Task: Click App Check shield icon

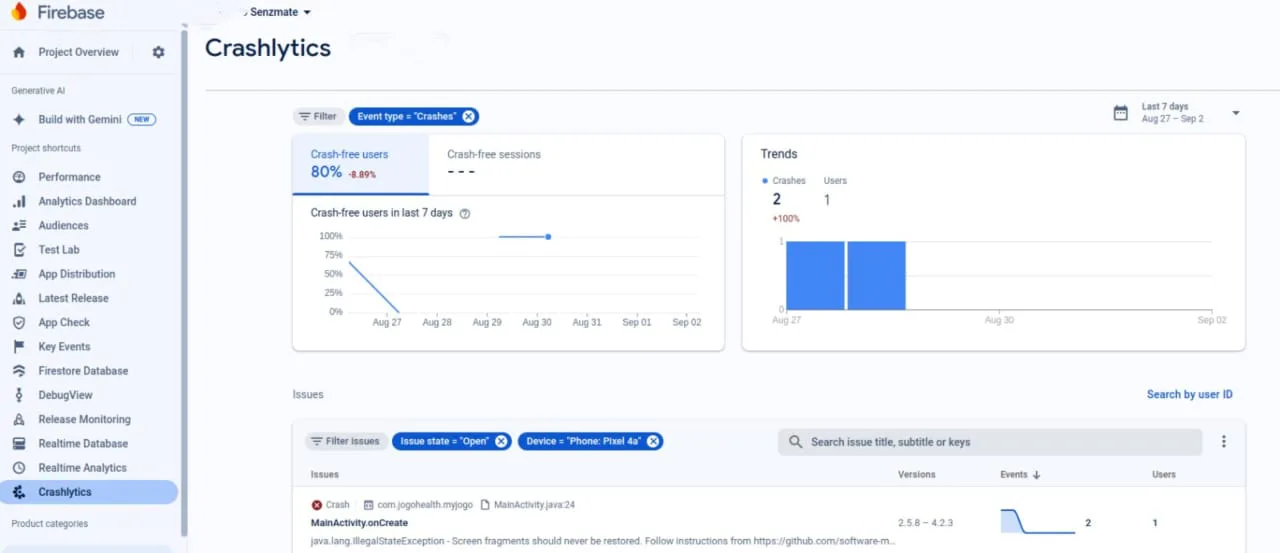Action: pyautogui.click(x=19, y=322)
